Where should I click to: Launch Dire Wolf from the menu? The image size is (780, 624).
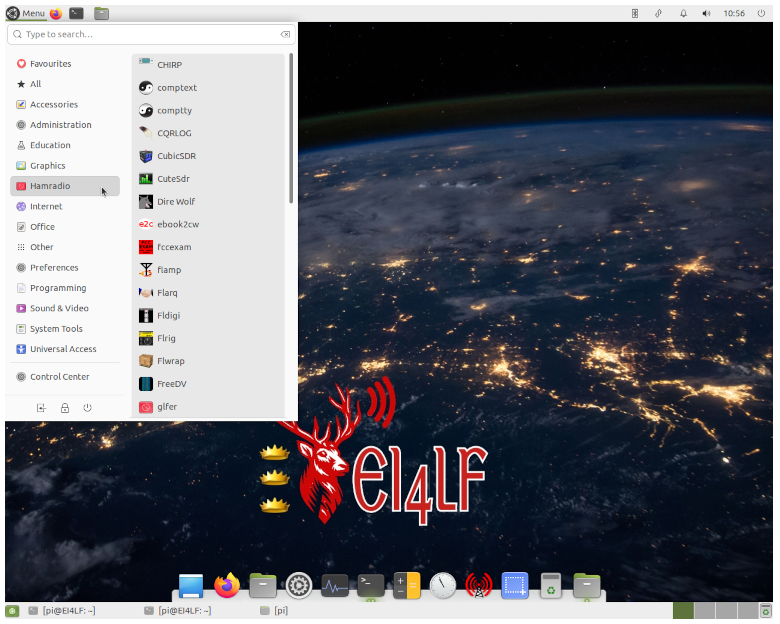click(x=175, y=202)
